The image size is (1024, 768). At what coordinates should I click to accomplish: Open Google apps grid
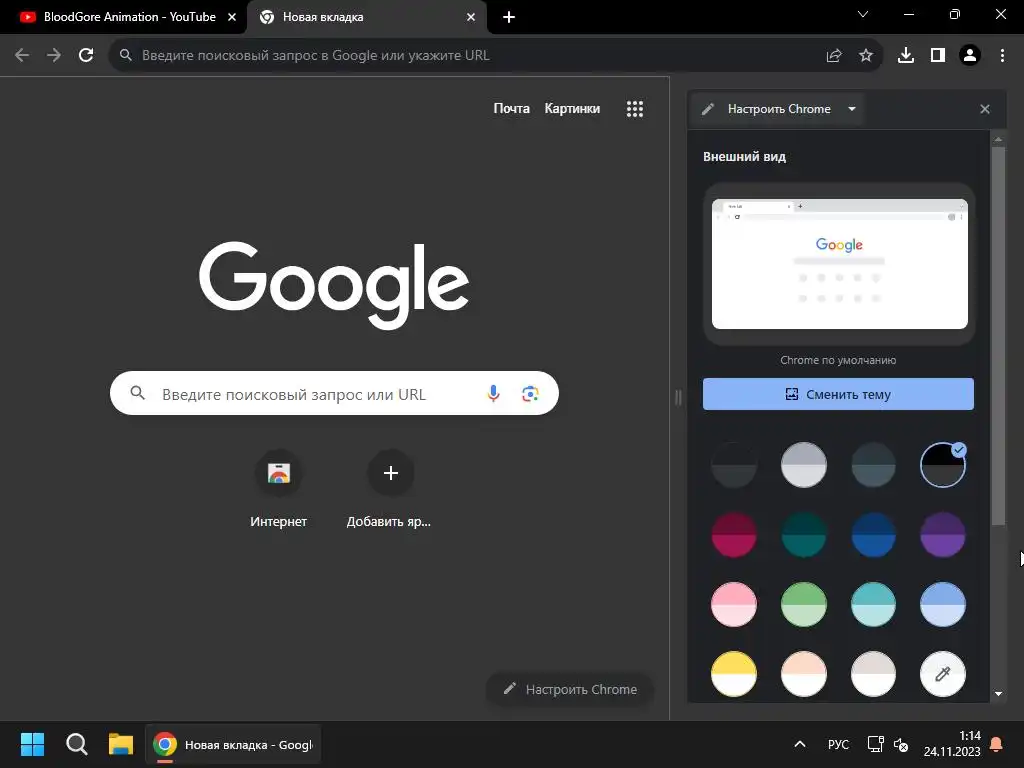pos(635,109)
